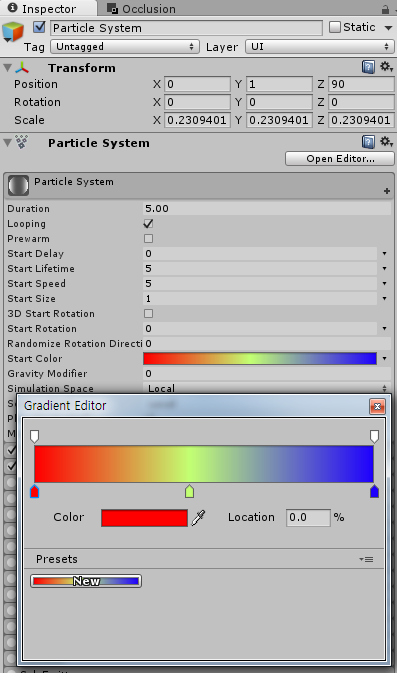Click the object name field Particle System
The height and width of the screenshot is (673, 397).
187,28
